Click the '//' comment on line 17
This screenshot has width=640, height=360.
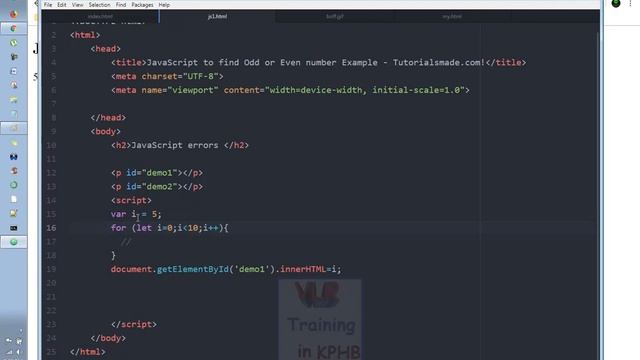pos(126,242)
